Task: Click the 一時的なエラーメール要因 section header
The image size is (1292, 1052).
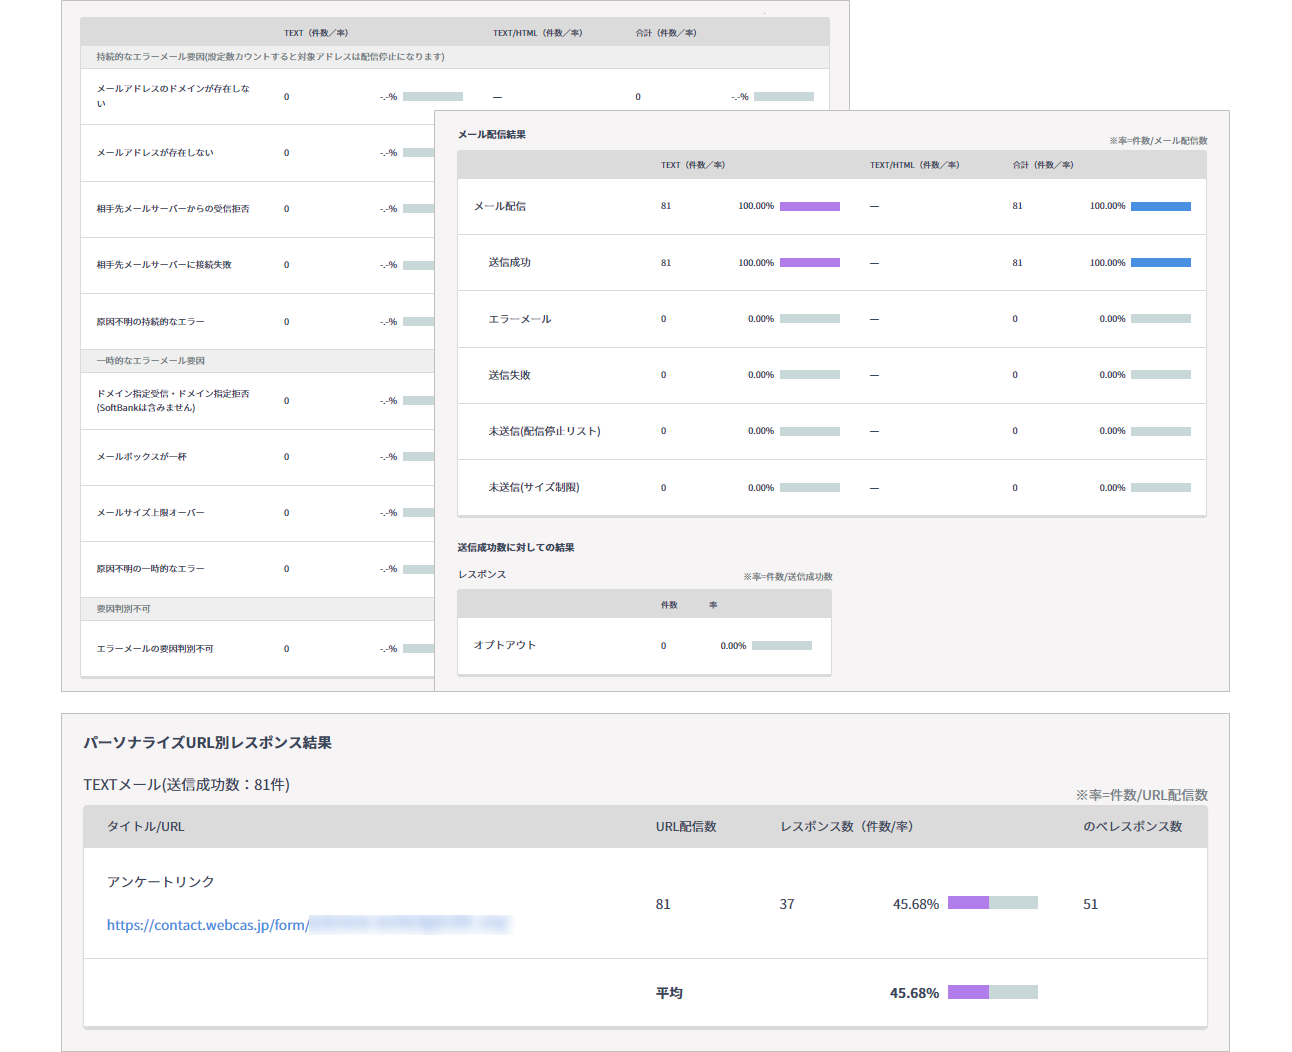Action: (x=150, y=360)
